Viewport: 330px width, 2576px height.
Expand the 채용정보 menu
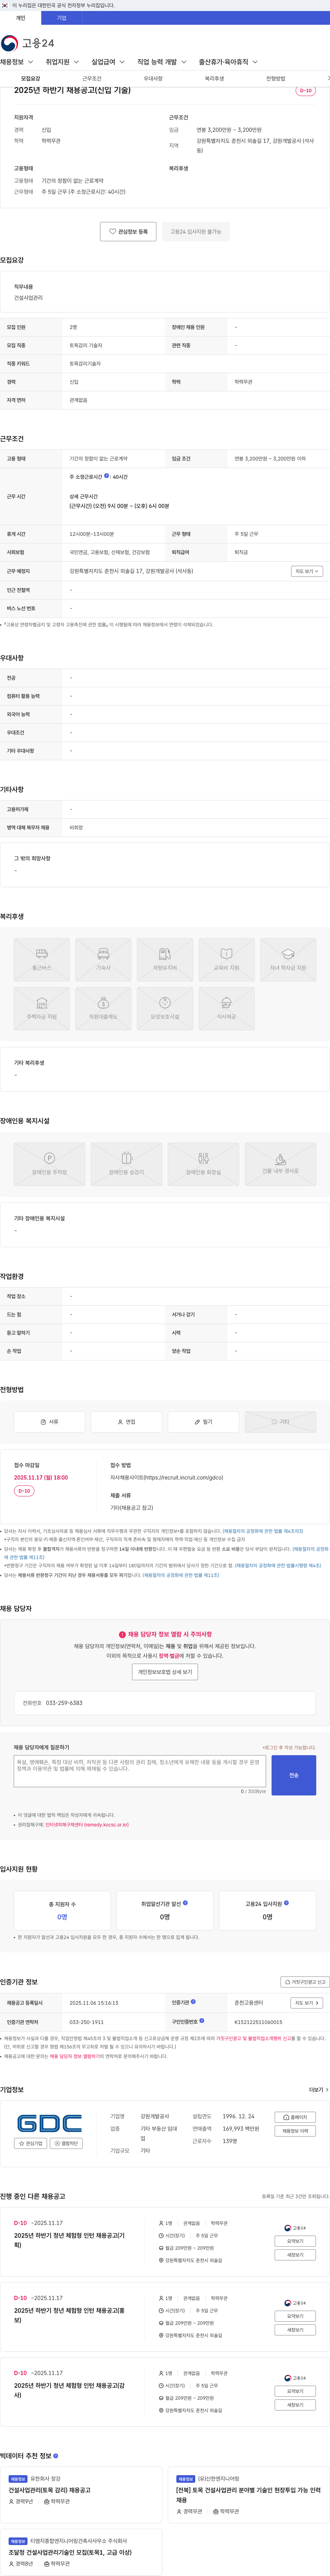coord(17,62)
